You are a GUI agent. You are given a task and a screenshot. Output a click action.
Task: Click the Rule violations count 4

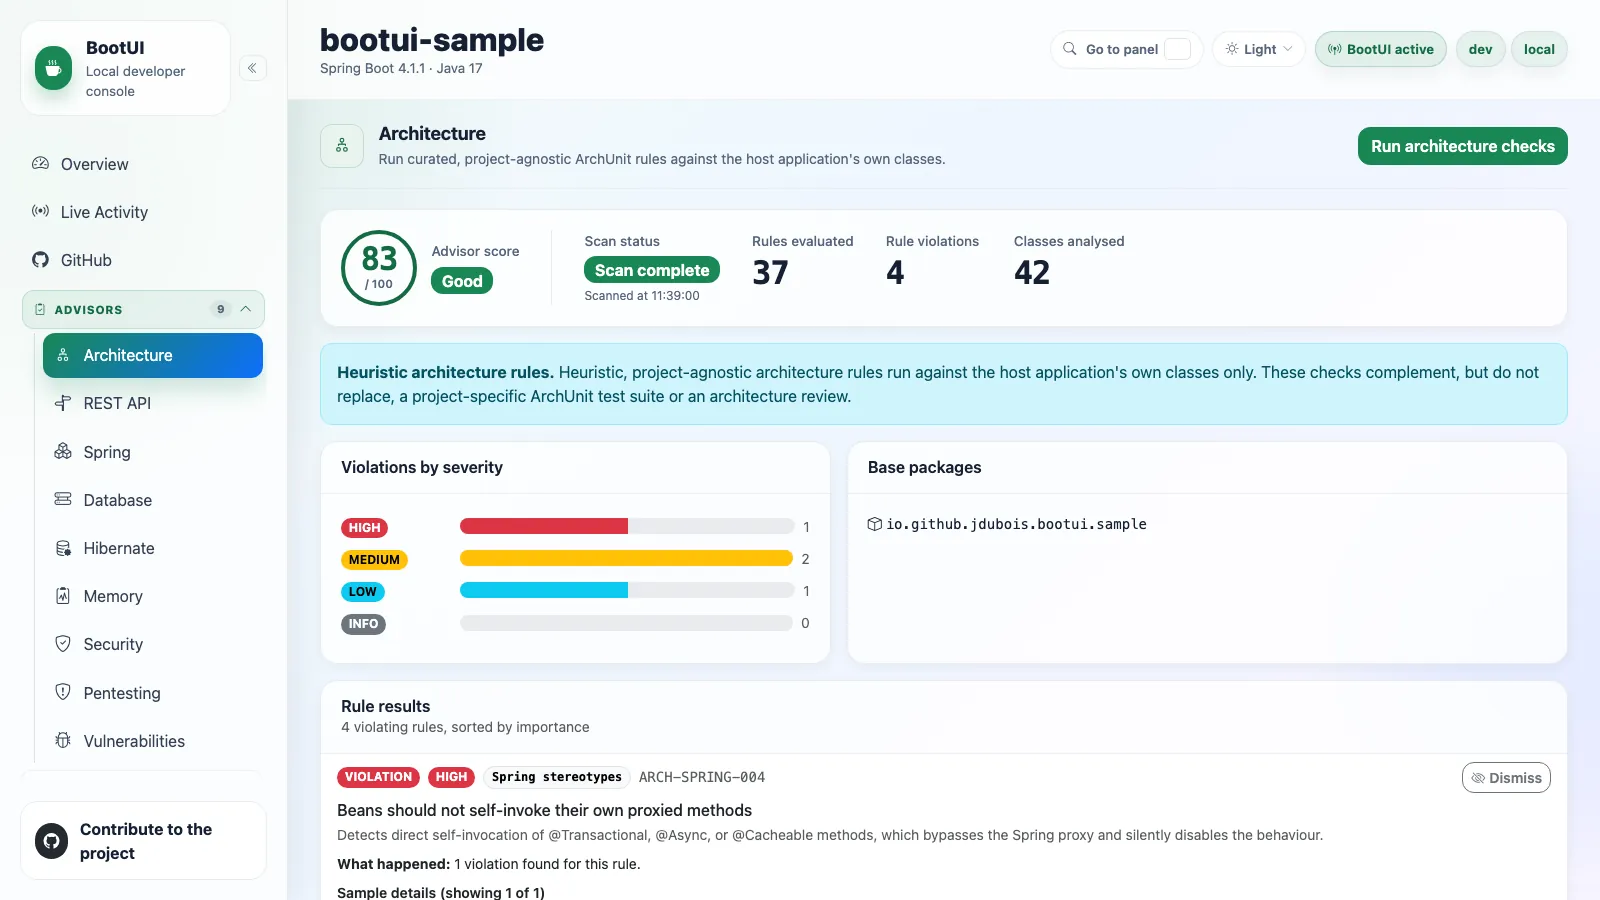click(895, 272)
